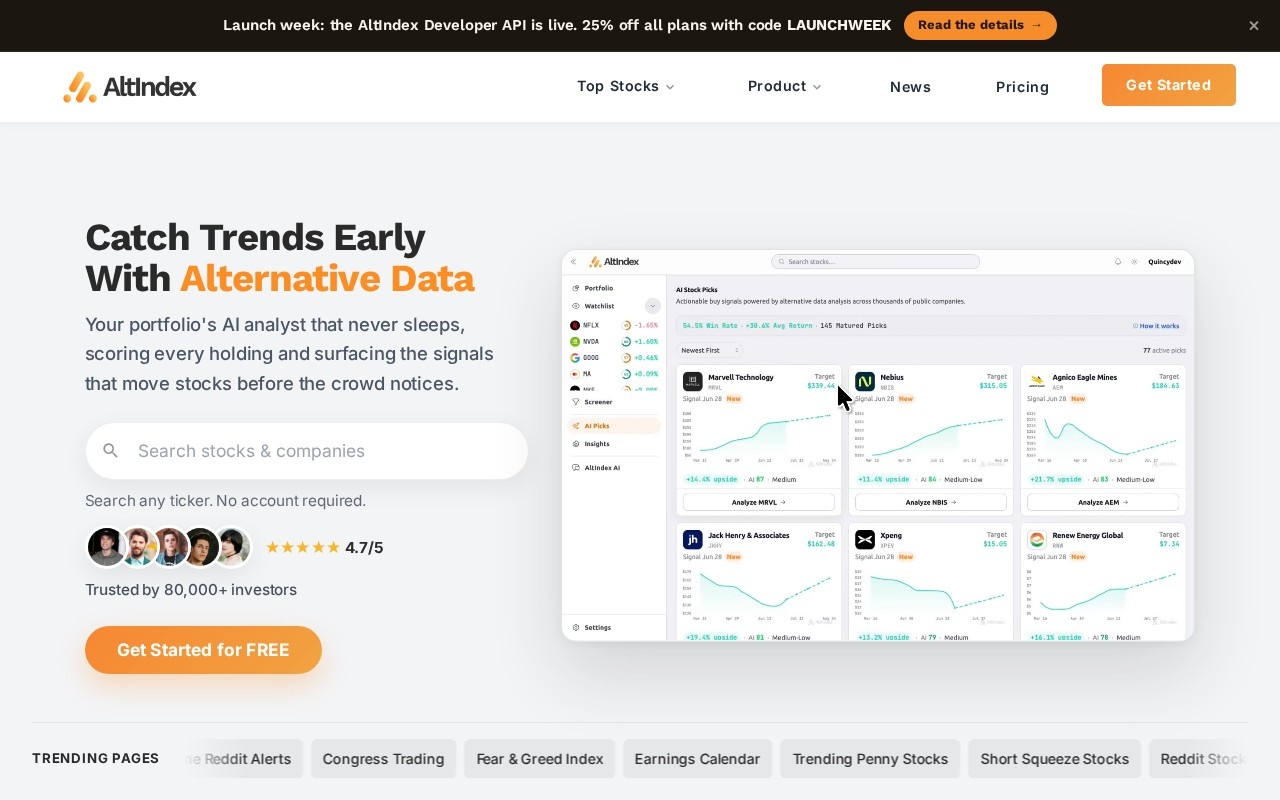Expand the Top Stocks menu
1280x800 pixels.
tap(626, 87)
